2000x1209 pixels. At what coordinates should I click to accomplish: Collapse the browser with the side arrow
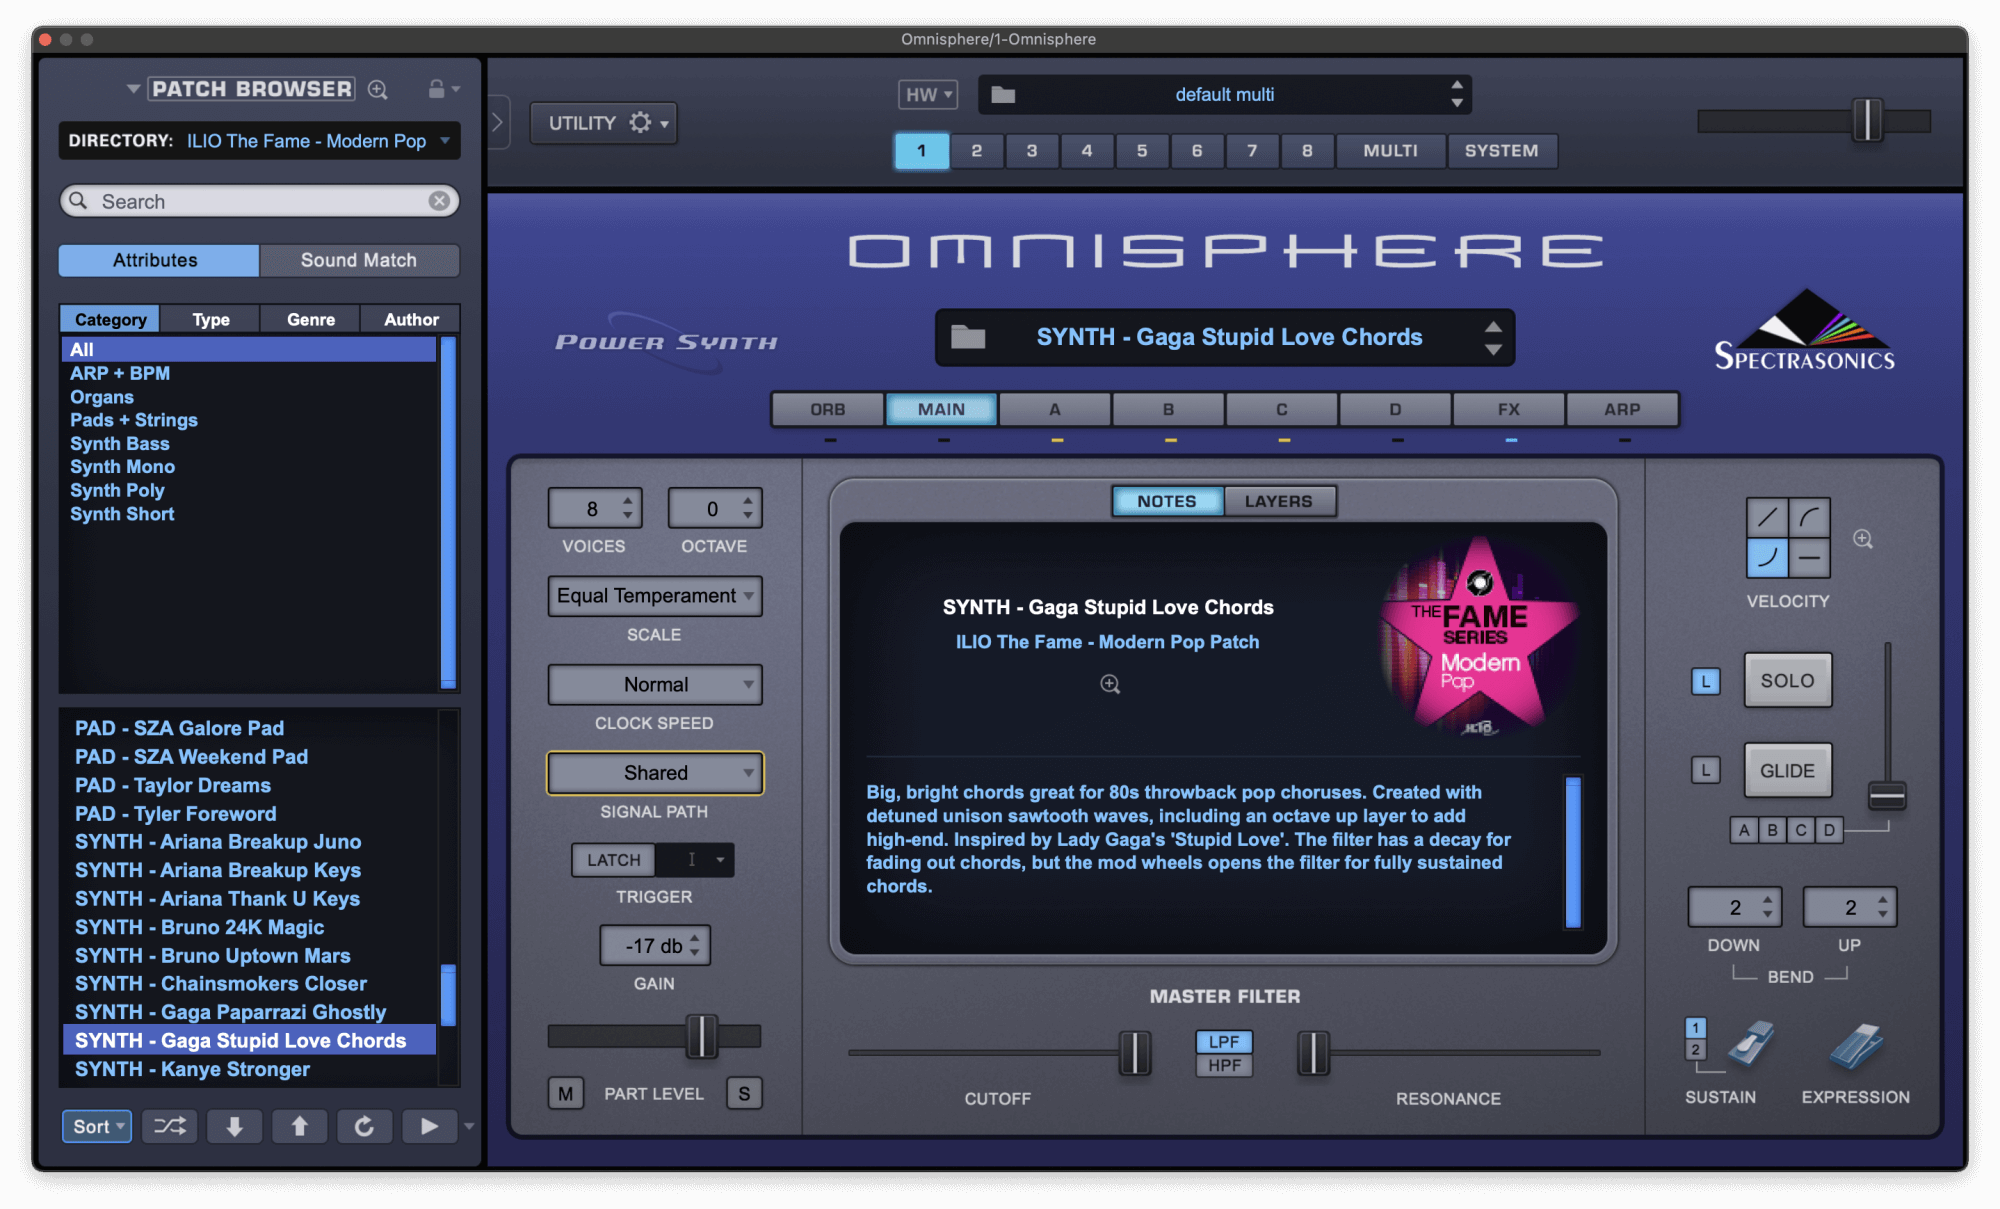coord(498,122)
